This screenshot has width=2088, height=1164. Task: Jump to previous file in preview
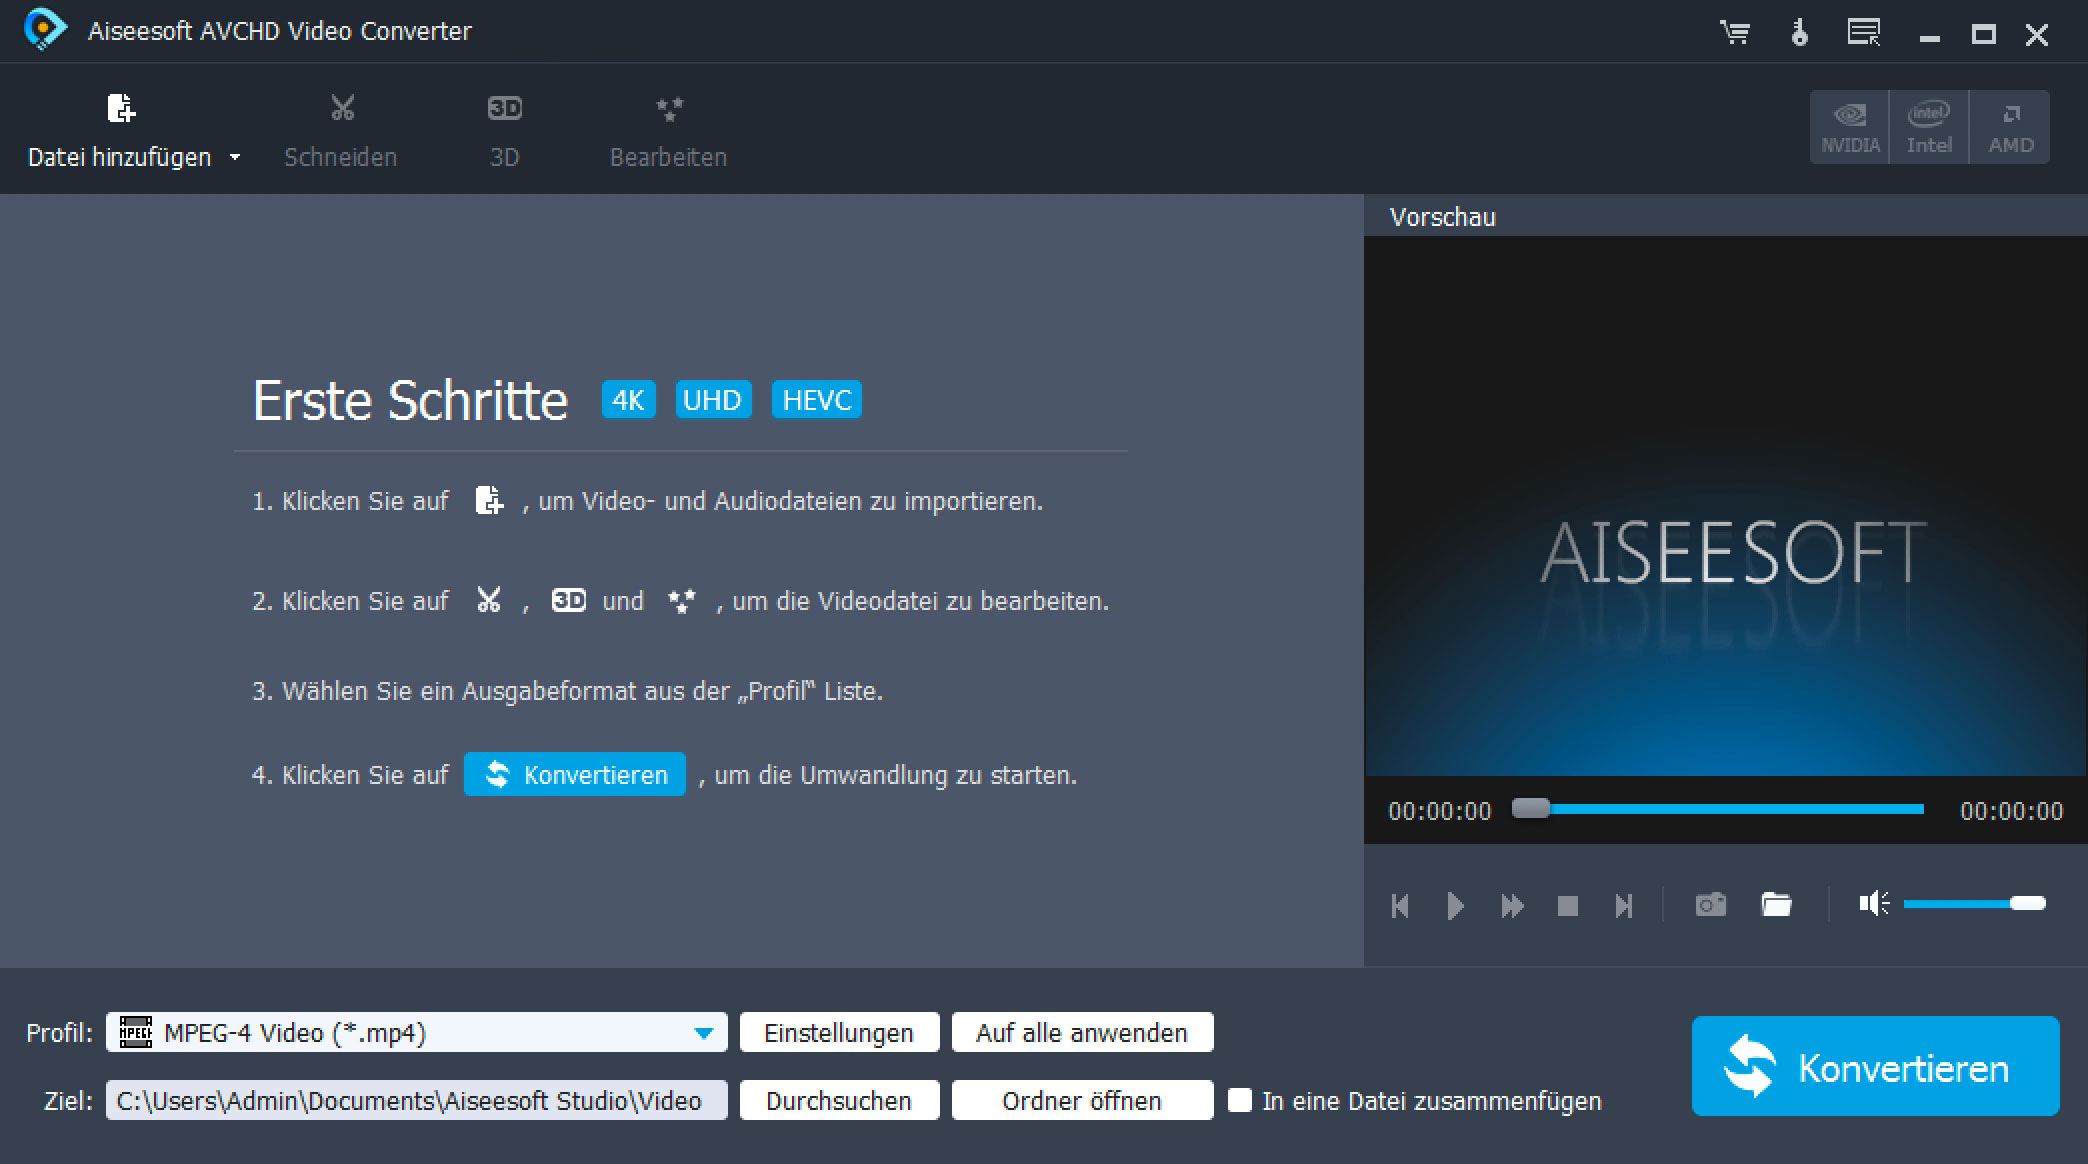click(x=1400, y=906)
